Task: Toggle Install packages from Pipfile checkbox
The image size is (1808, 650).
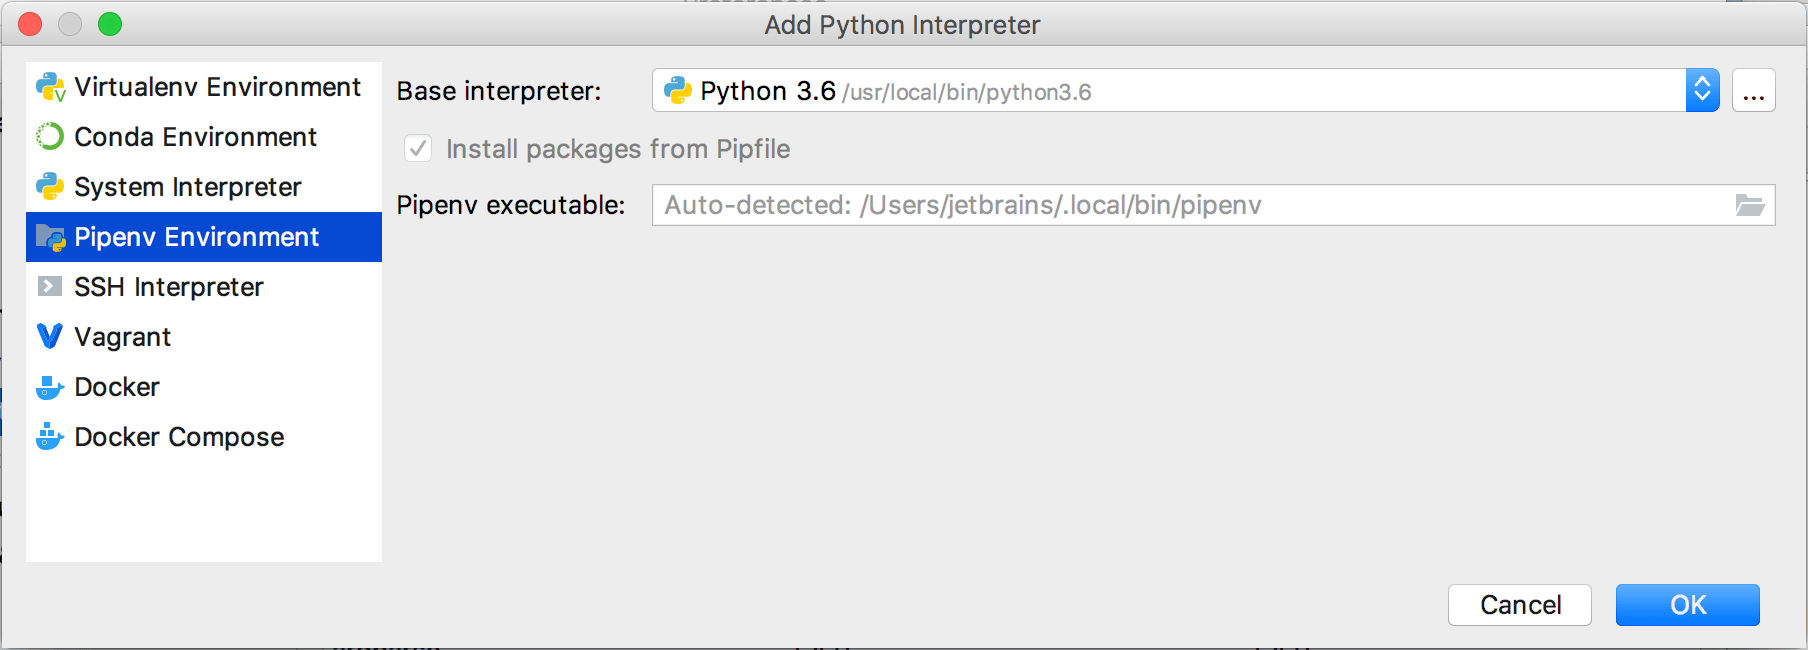Action: [x=418, y=149]
